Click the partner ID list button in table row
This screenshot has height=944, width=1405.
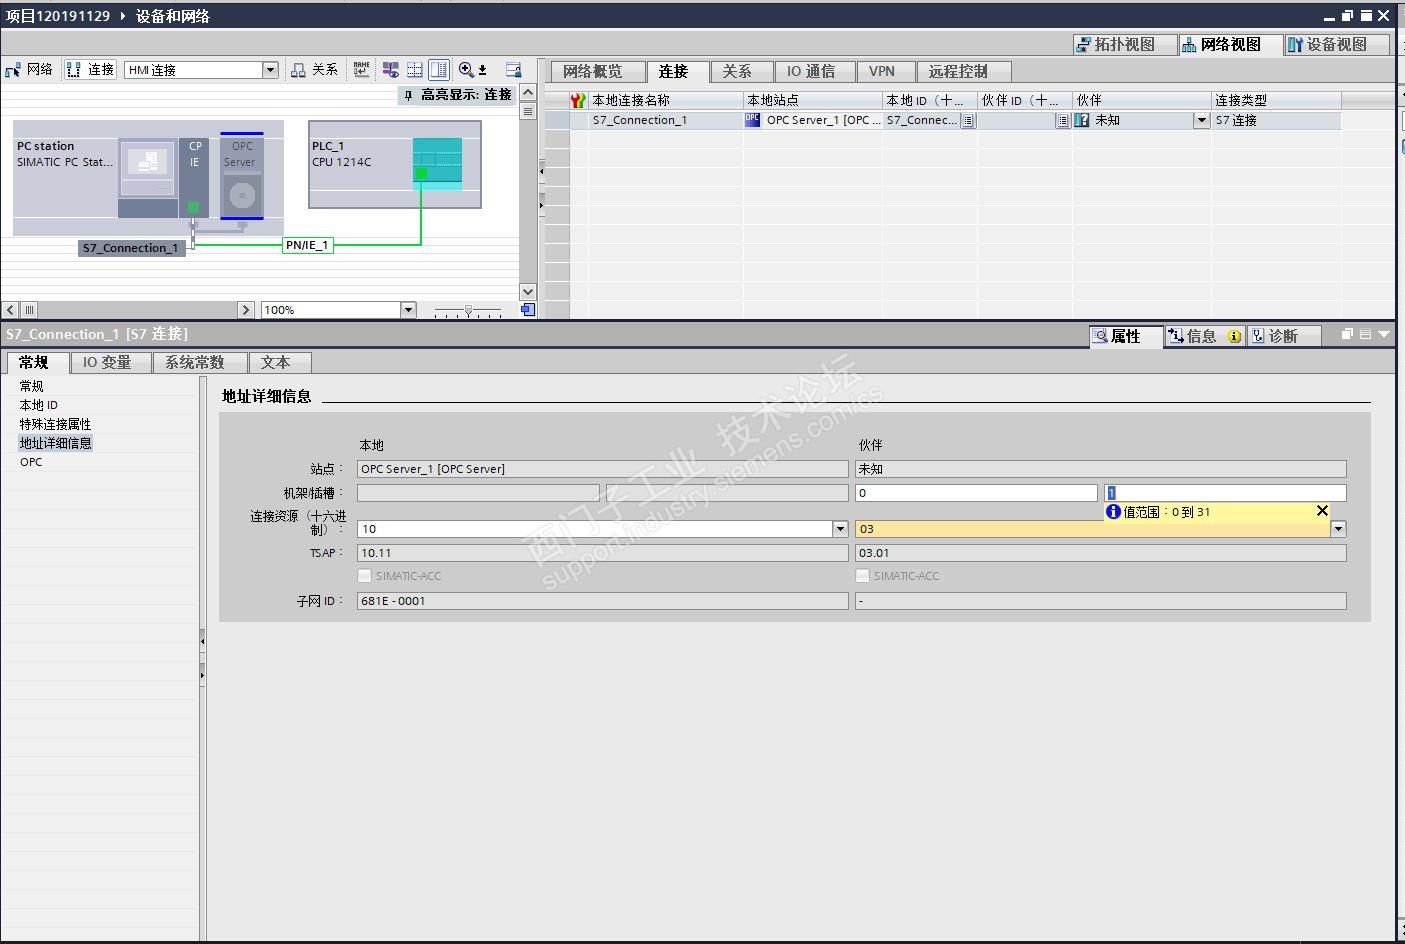1062,120
